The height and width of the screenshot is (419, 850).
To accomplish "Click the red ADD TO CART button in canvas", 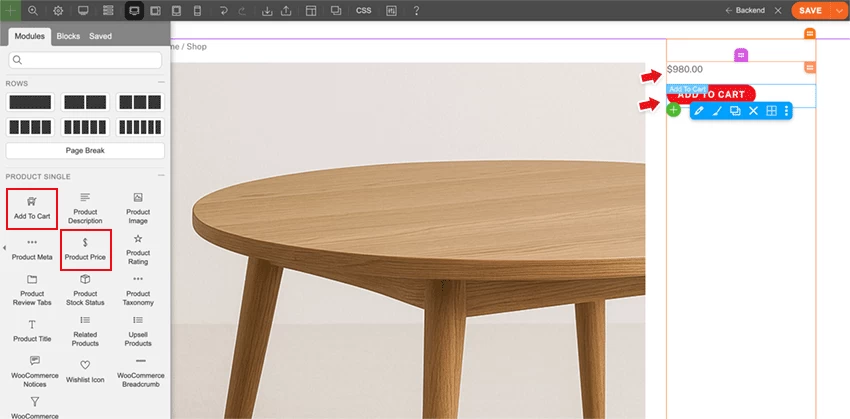I will tap(711, 94).
